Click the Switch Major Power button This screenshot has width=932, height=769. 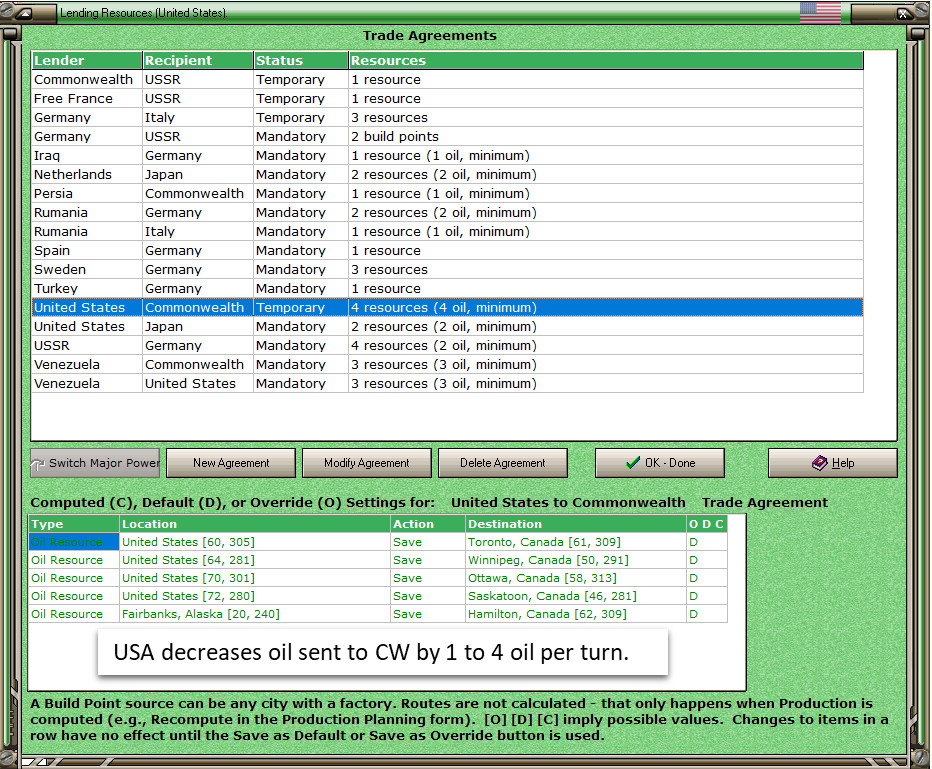[95, 463]
